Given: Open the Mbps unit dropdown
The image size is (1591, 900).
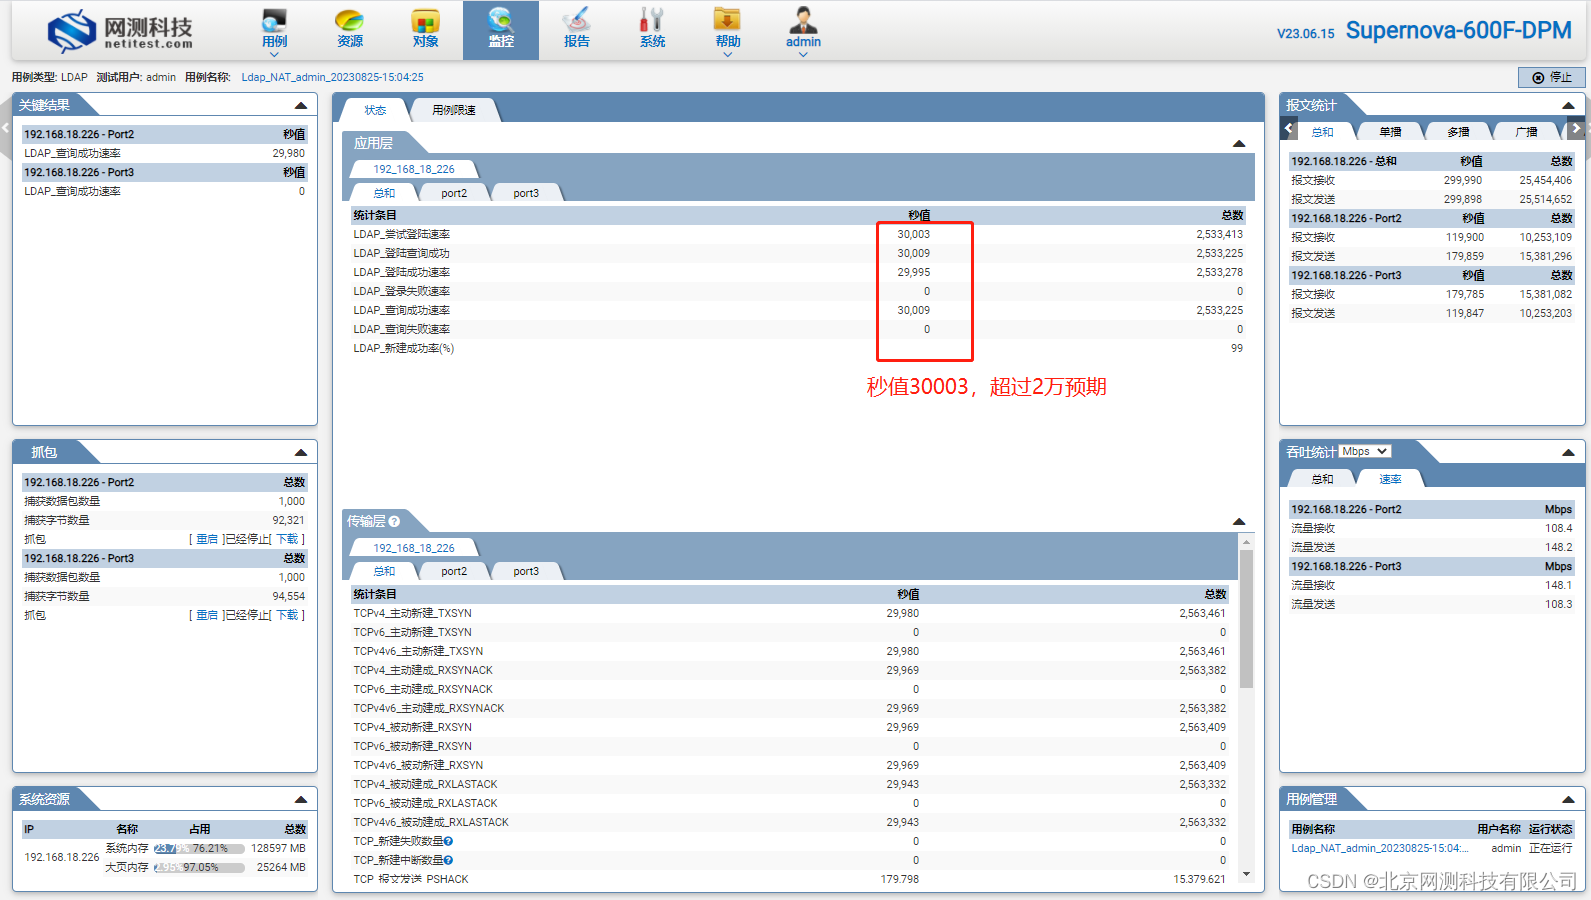Looking at the screenshot, I should click(1364, 451).
